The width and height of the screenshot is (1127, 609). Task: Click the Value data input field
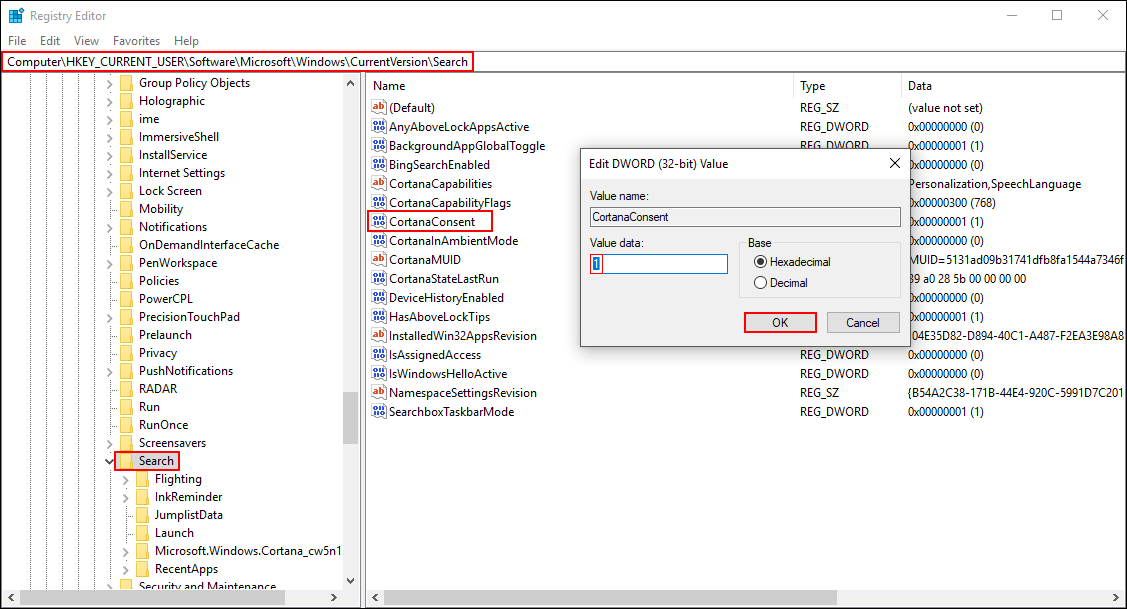658,264
